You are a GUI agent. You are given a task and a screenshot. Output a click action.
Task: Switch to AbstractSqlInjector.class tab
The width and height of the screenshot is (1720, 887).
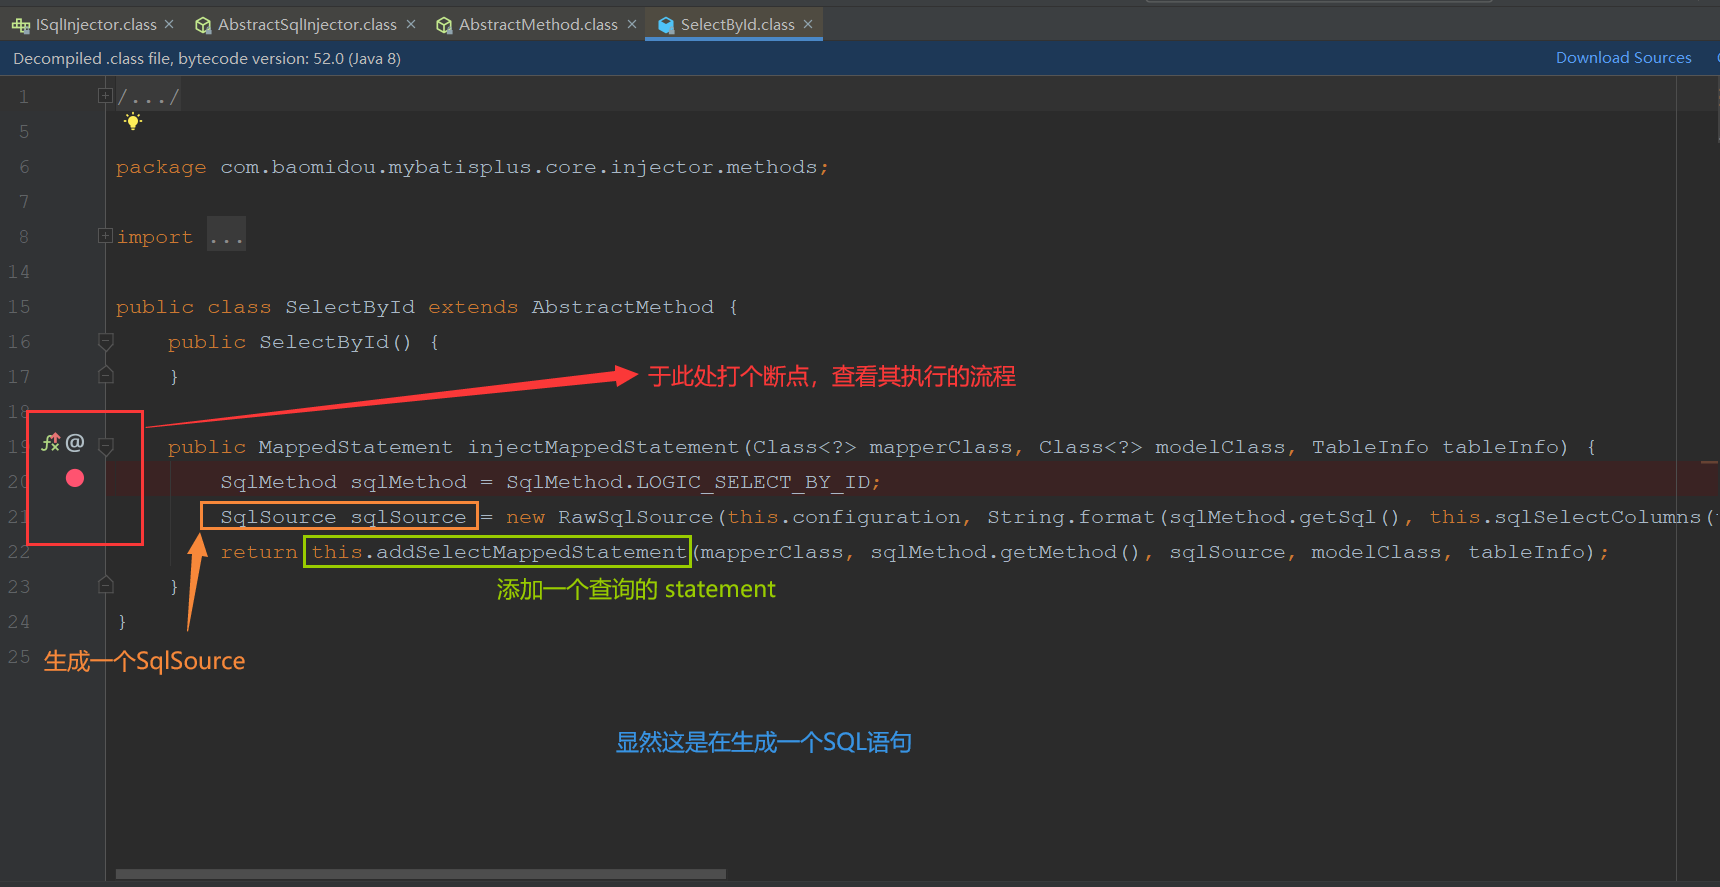[x=307, y=24]
